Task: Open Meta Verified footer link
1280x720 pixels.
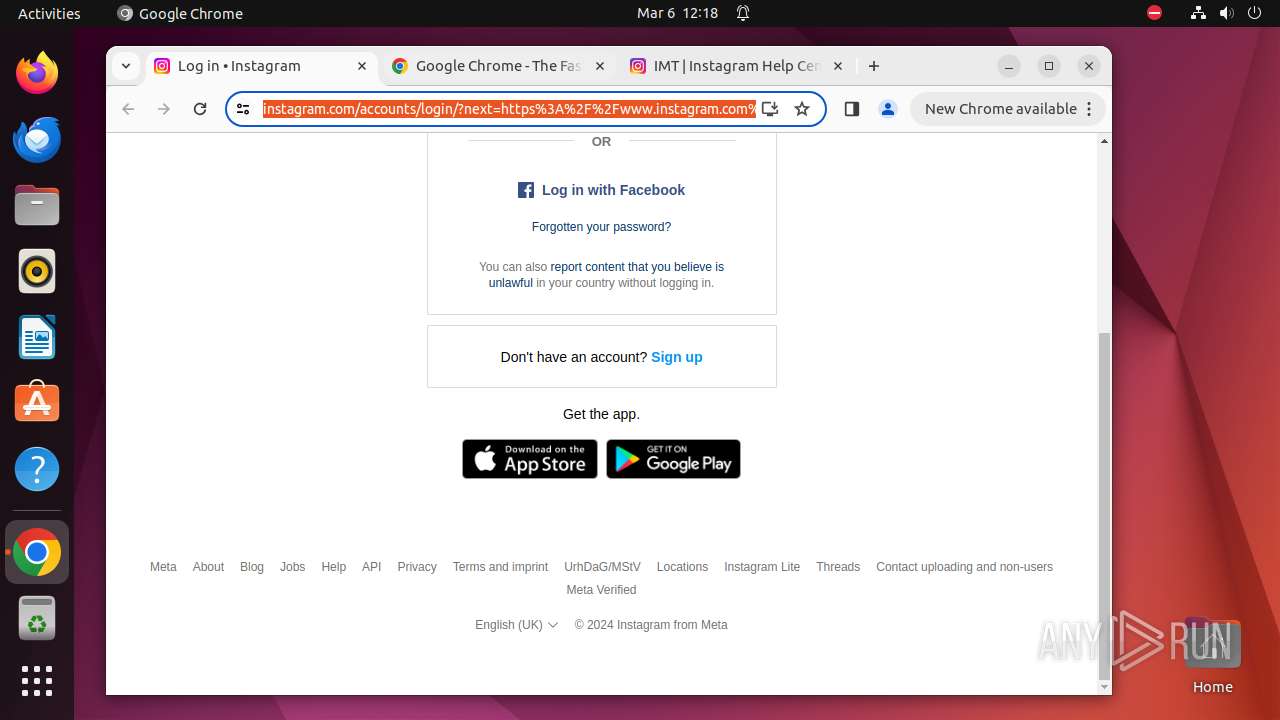Action: [x=601, y=590]
